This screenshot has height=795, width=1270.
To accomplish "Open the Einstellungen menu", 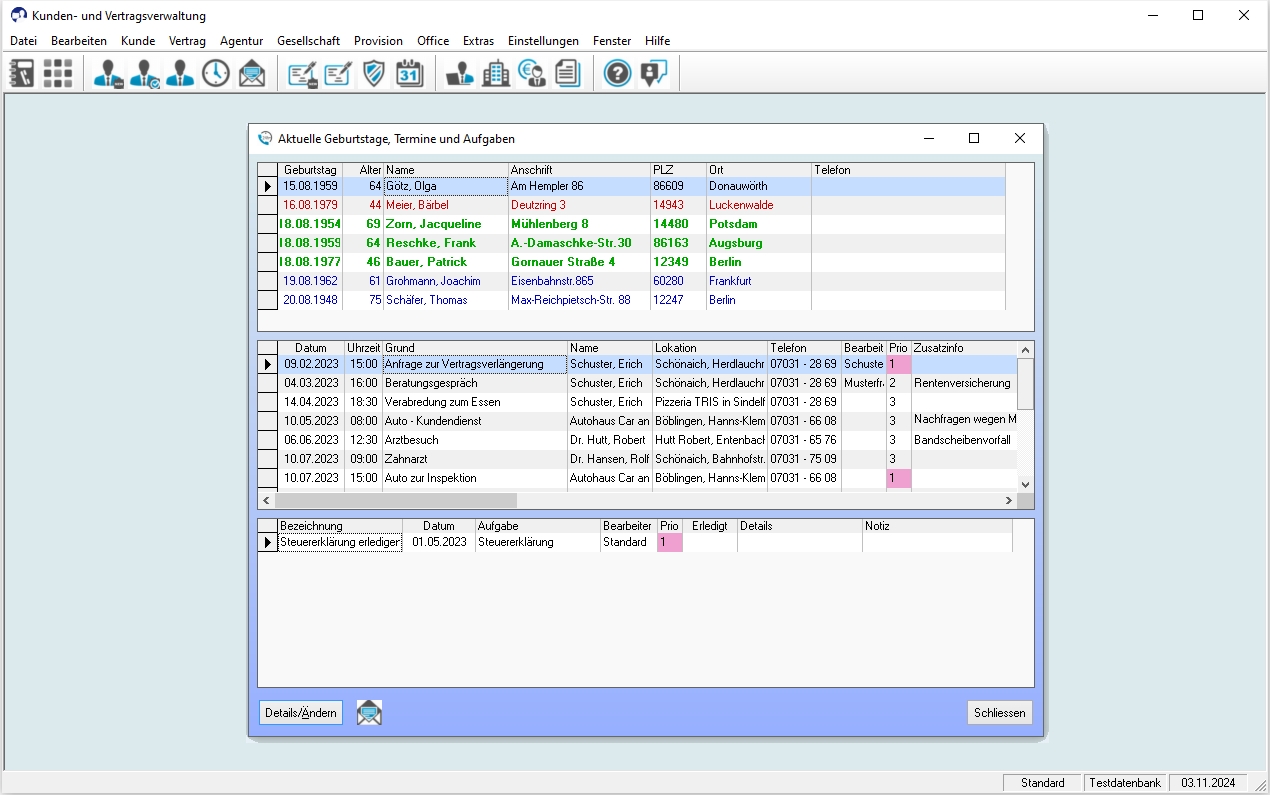I will point(543,41).
